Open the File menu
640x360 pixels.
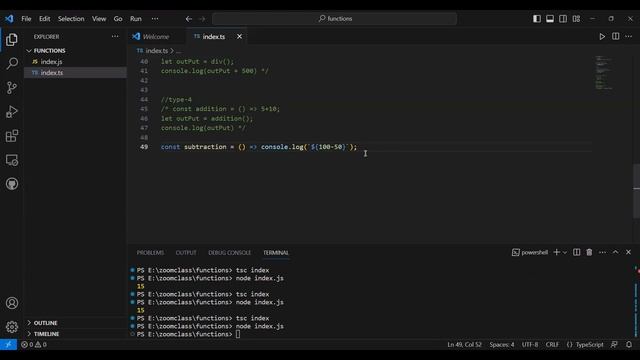[x=26, y=19]
